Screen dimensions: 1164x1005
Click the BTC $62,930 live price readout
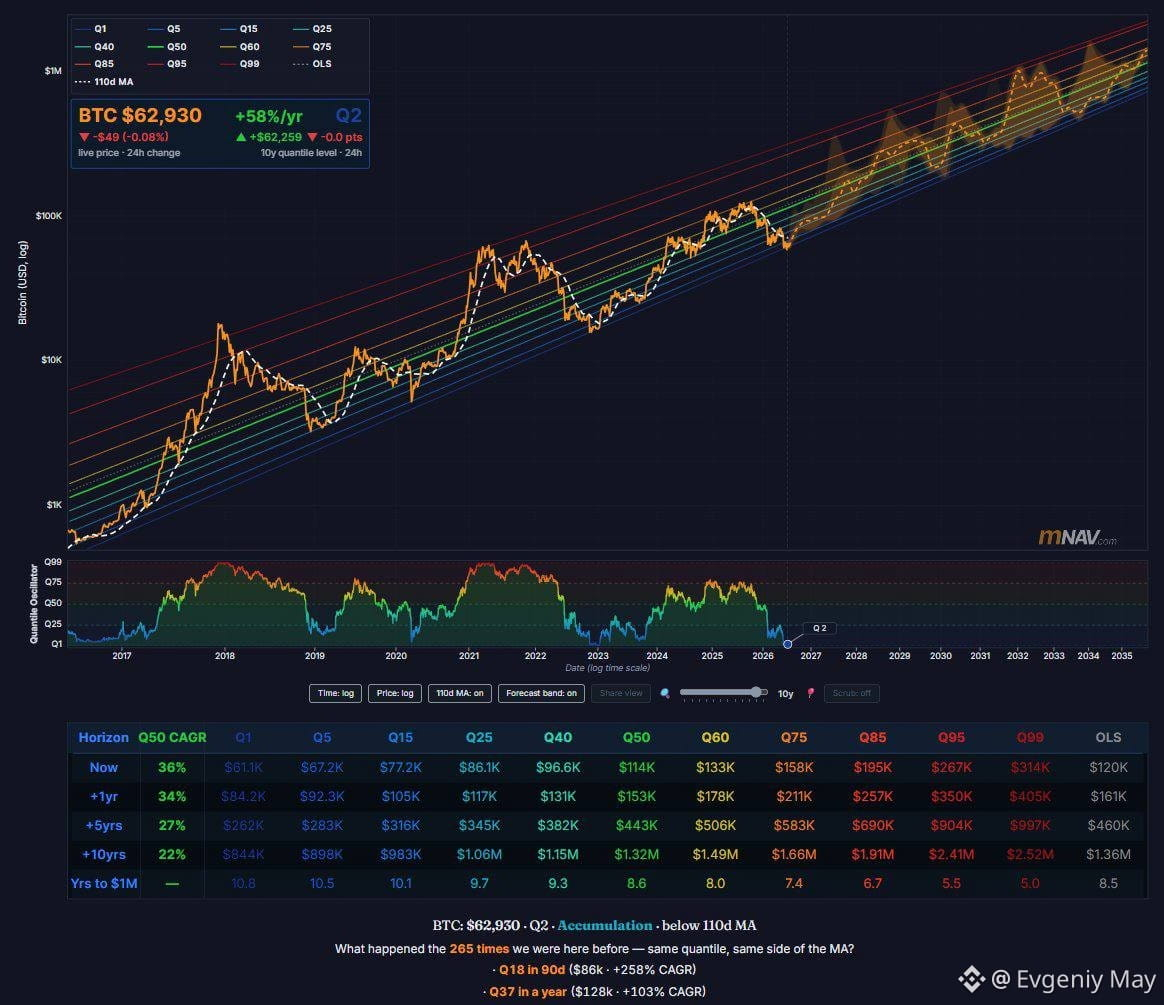(x=140, y=116)
